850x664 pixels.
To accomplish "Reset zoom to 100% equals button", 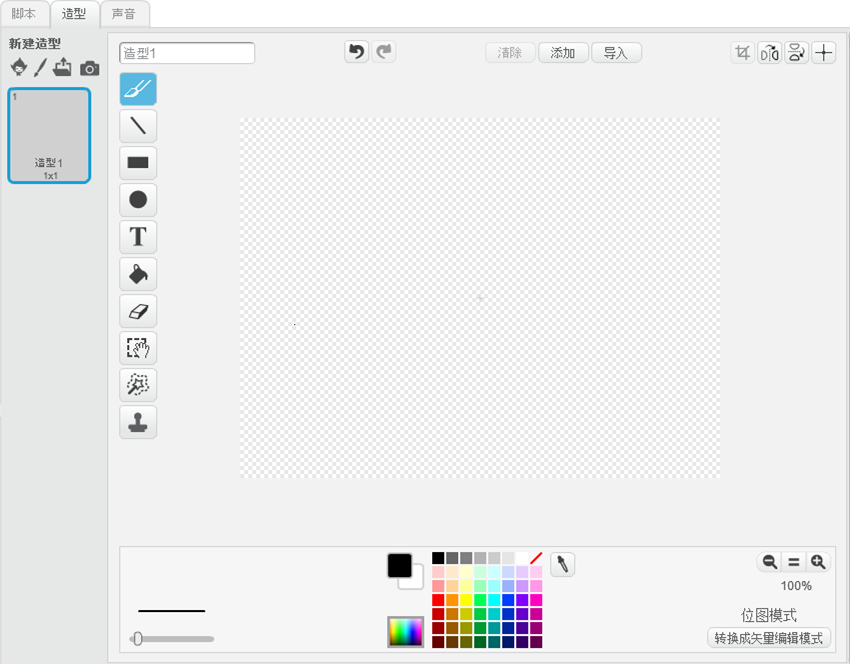I will (x=794, y=562).
